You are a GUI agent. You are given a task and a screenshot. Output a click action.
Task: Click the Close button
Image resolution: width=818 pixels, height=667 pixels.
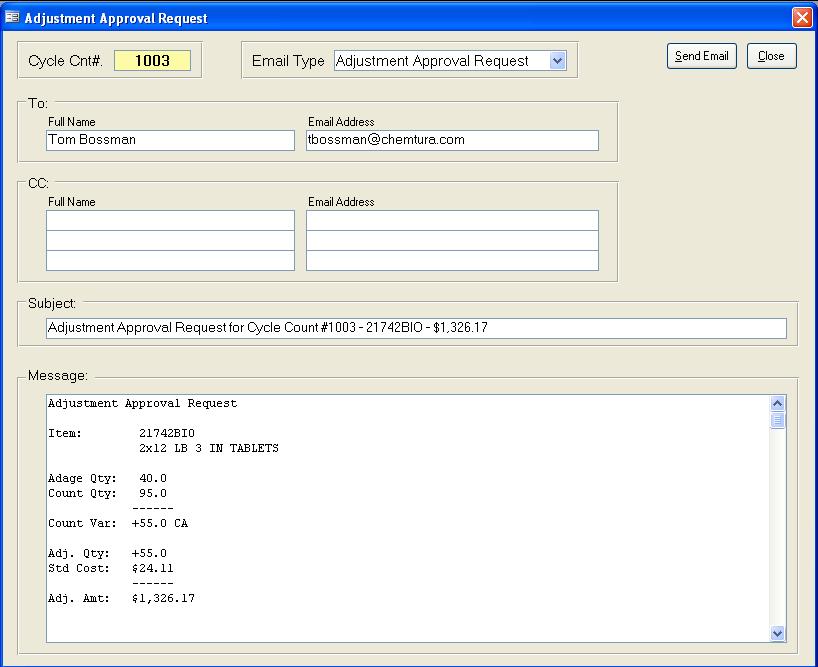[772, 56]
